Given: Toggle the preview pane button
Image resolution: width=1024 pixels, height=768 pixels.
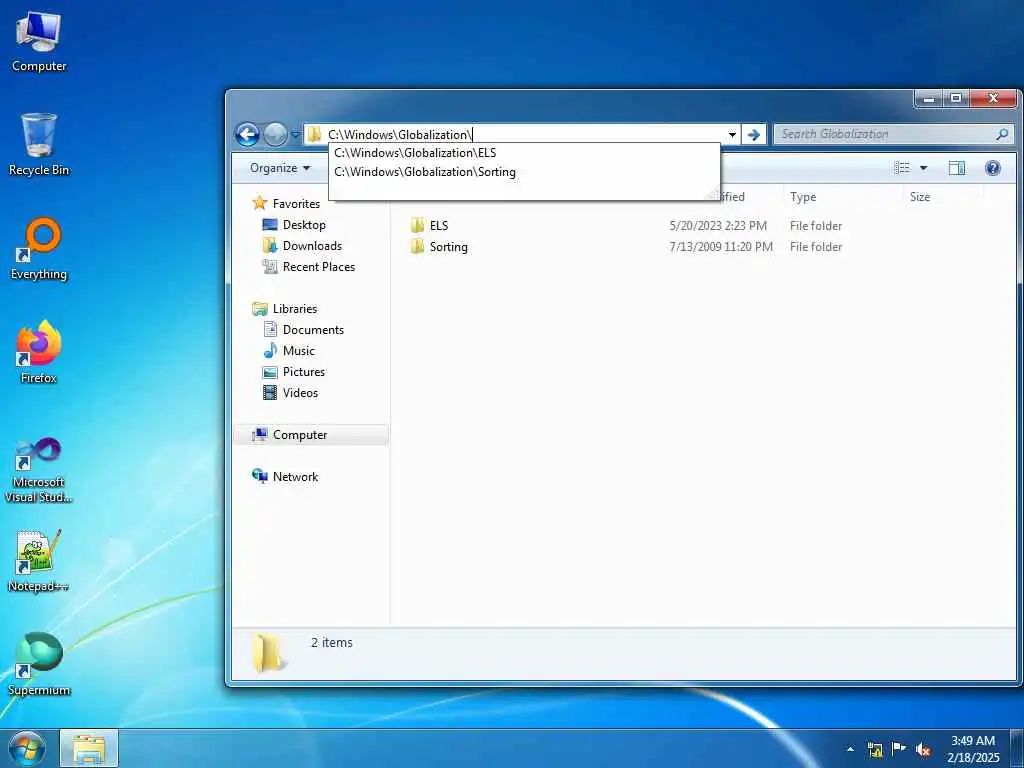Looking at the screenshot, I should tap(957, 168).
